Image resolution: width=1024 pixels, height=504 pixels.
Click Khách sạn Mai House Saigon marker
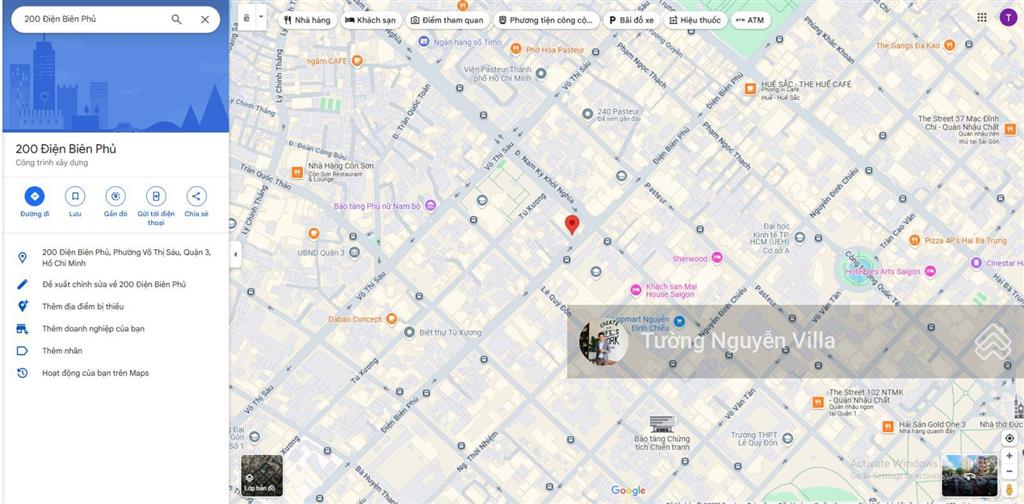click(x=635, y=290)
